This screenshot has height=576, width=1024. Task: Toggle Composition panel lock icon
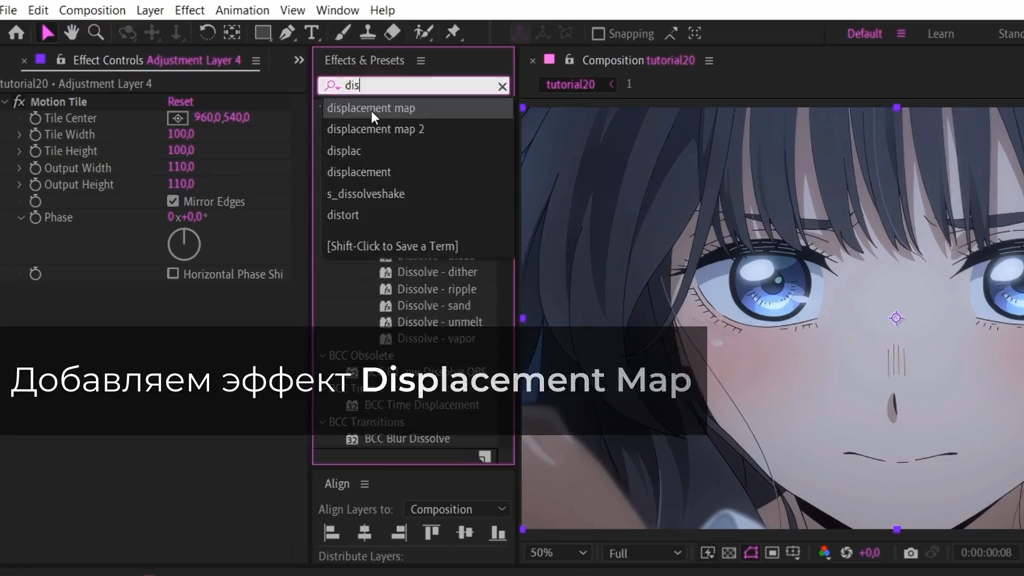(x=569, y=60)
